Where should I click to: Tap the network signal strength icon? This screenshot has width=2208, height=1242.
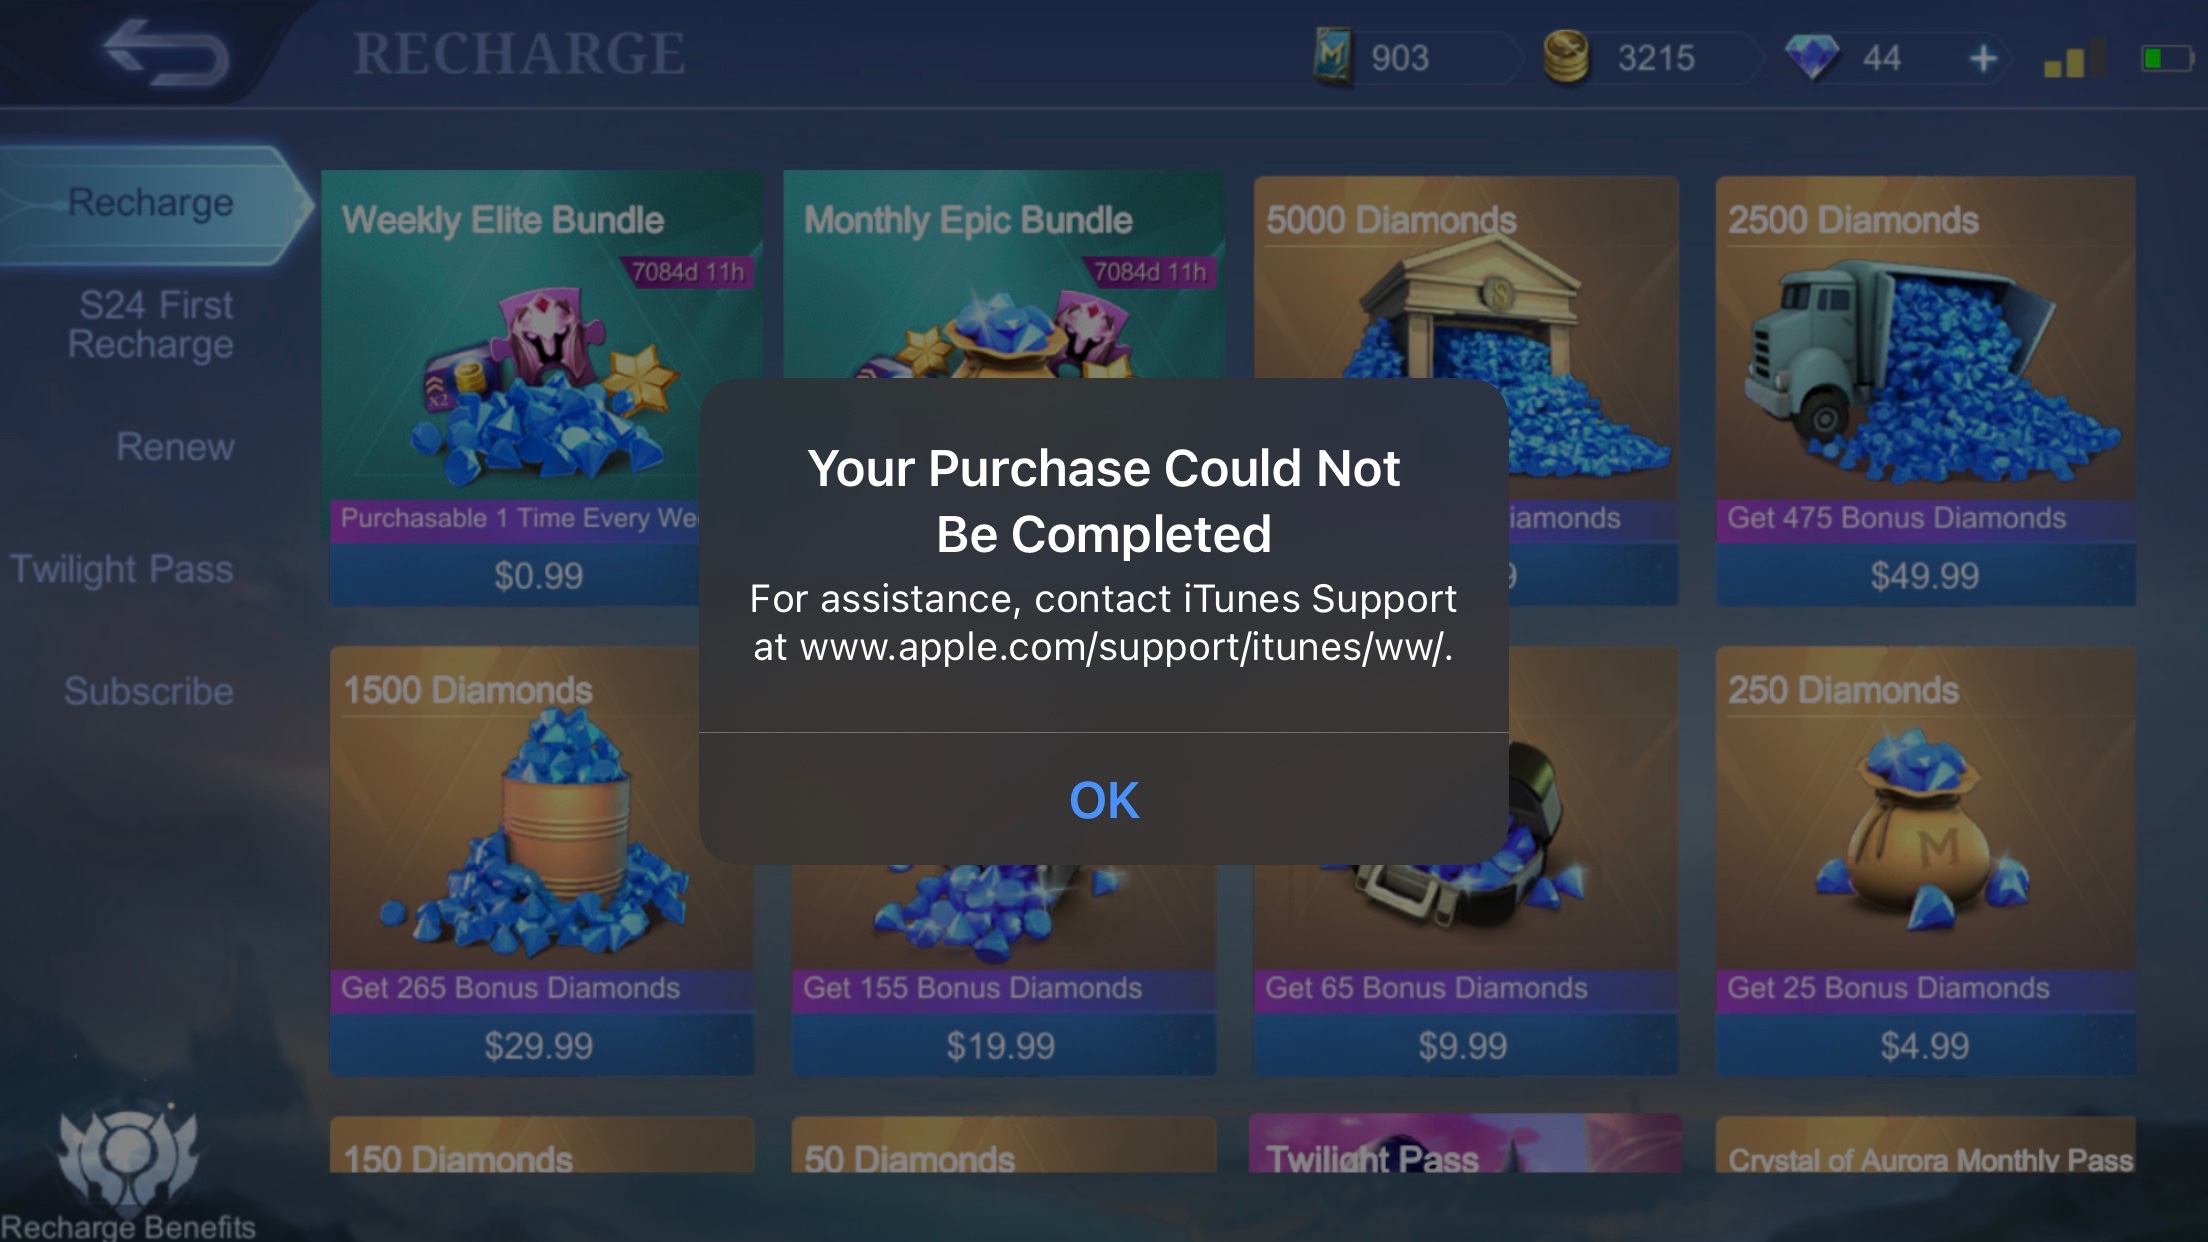[2074, 59]
